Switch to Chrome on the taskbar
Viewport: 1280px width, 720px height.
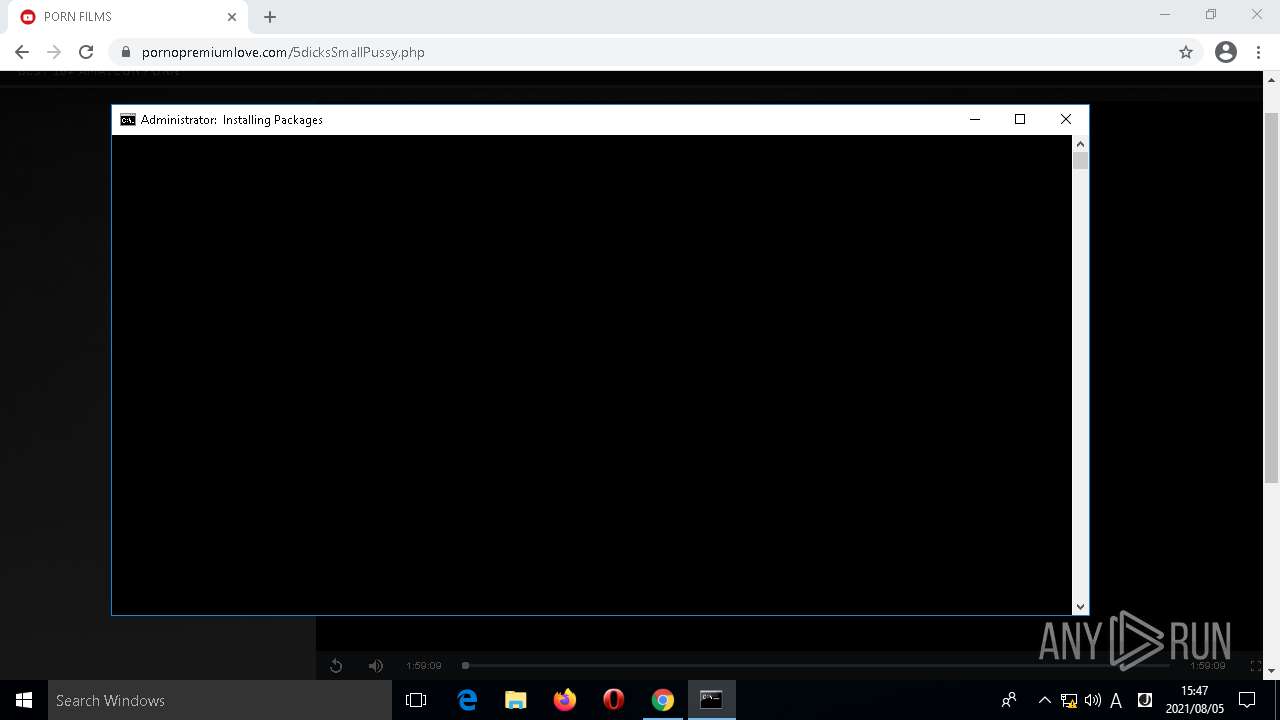pos(663,700)
